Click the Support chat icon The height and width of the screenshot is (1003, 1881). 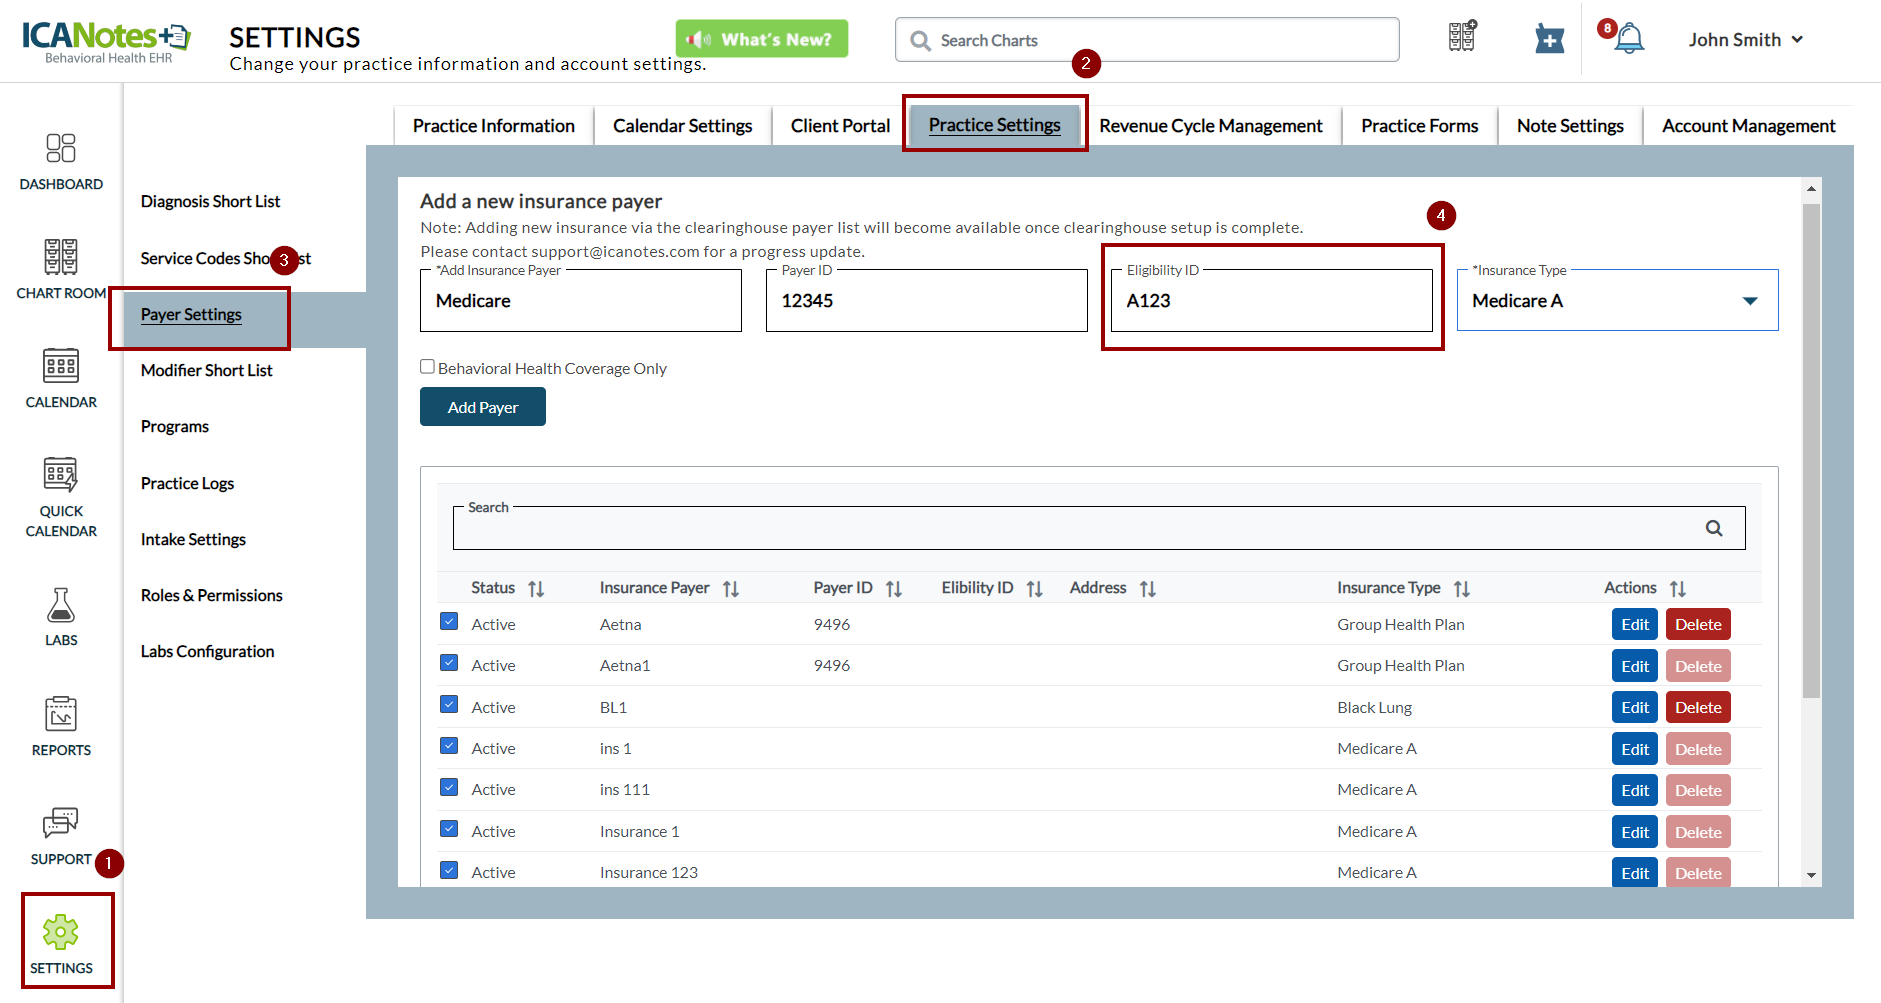(x=61, y=824)
